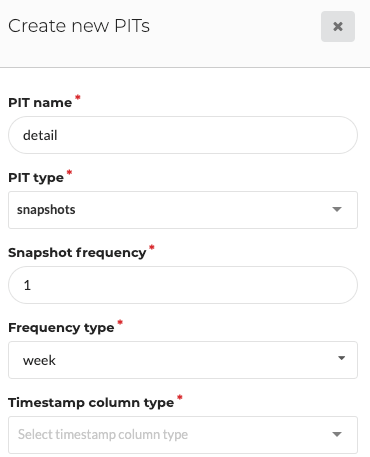Screen dimensions: 370x457
Task: Click the 'PIT type' label
Action: (x=36, y=178)
